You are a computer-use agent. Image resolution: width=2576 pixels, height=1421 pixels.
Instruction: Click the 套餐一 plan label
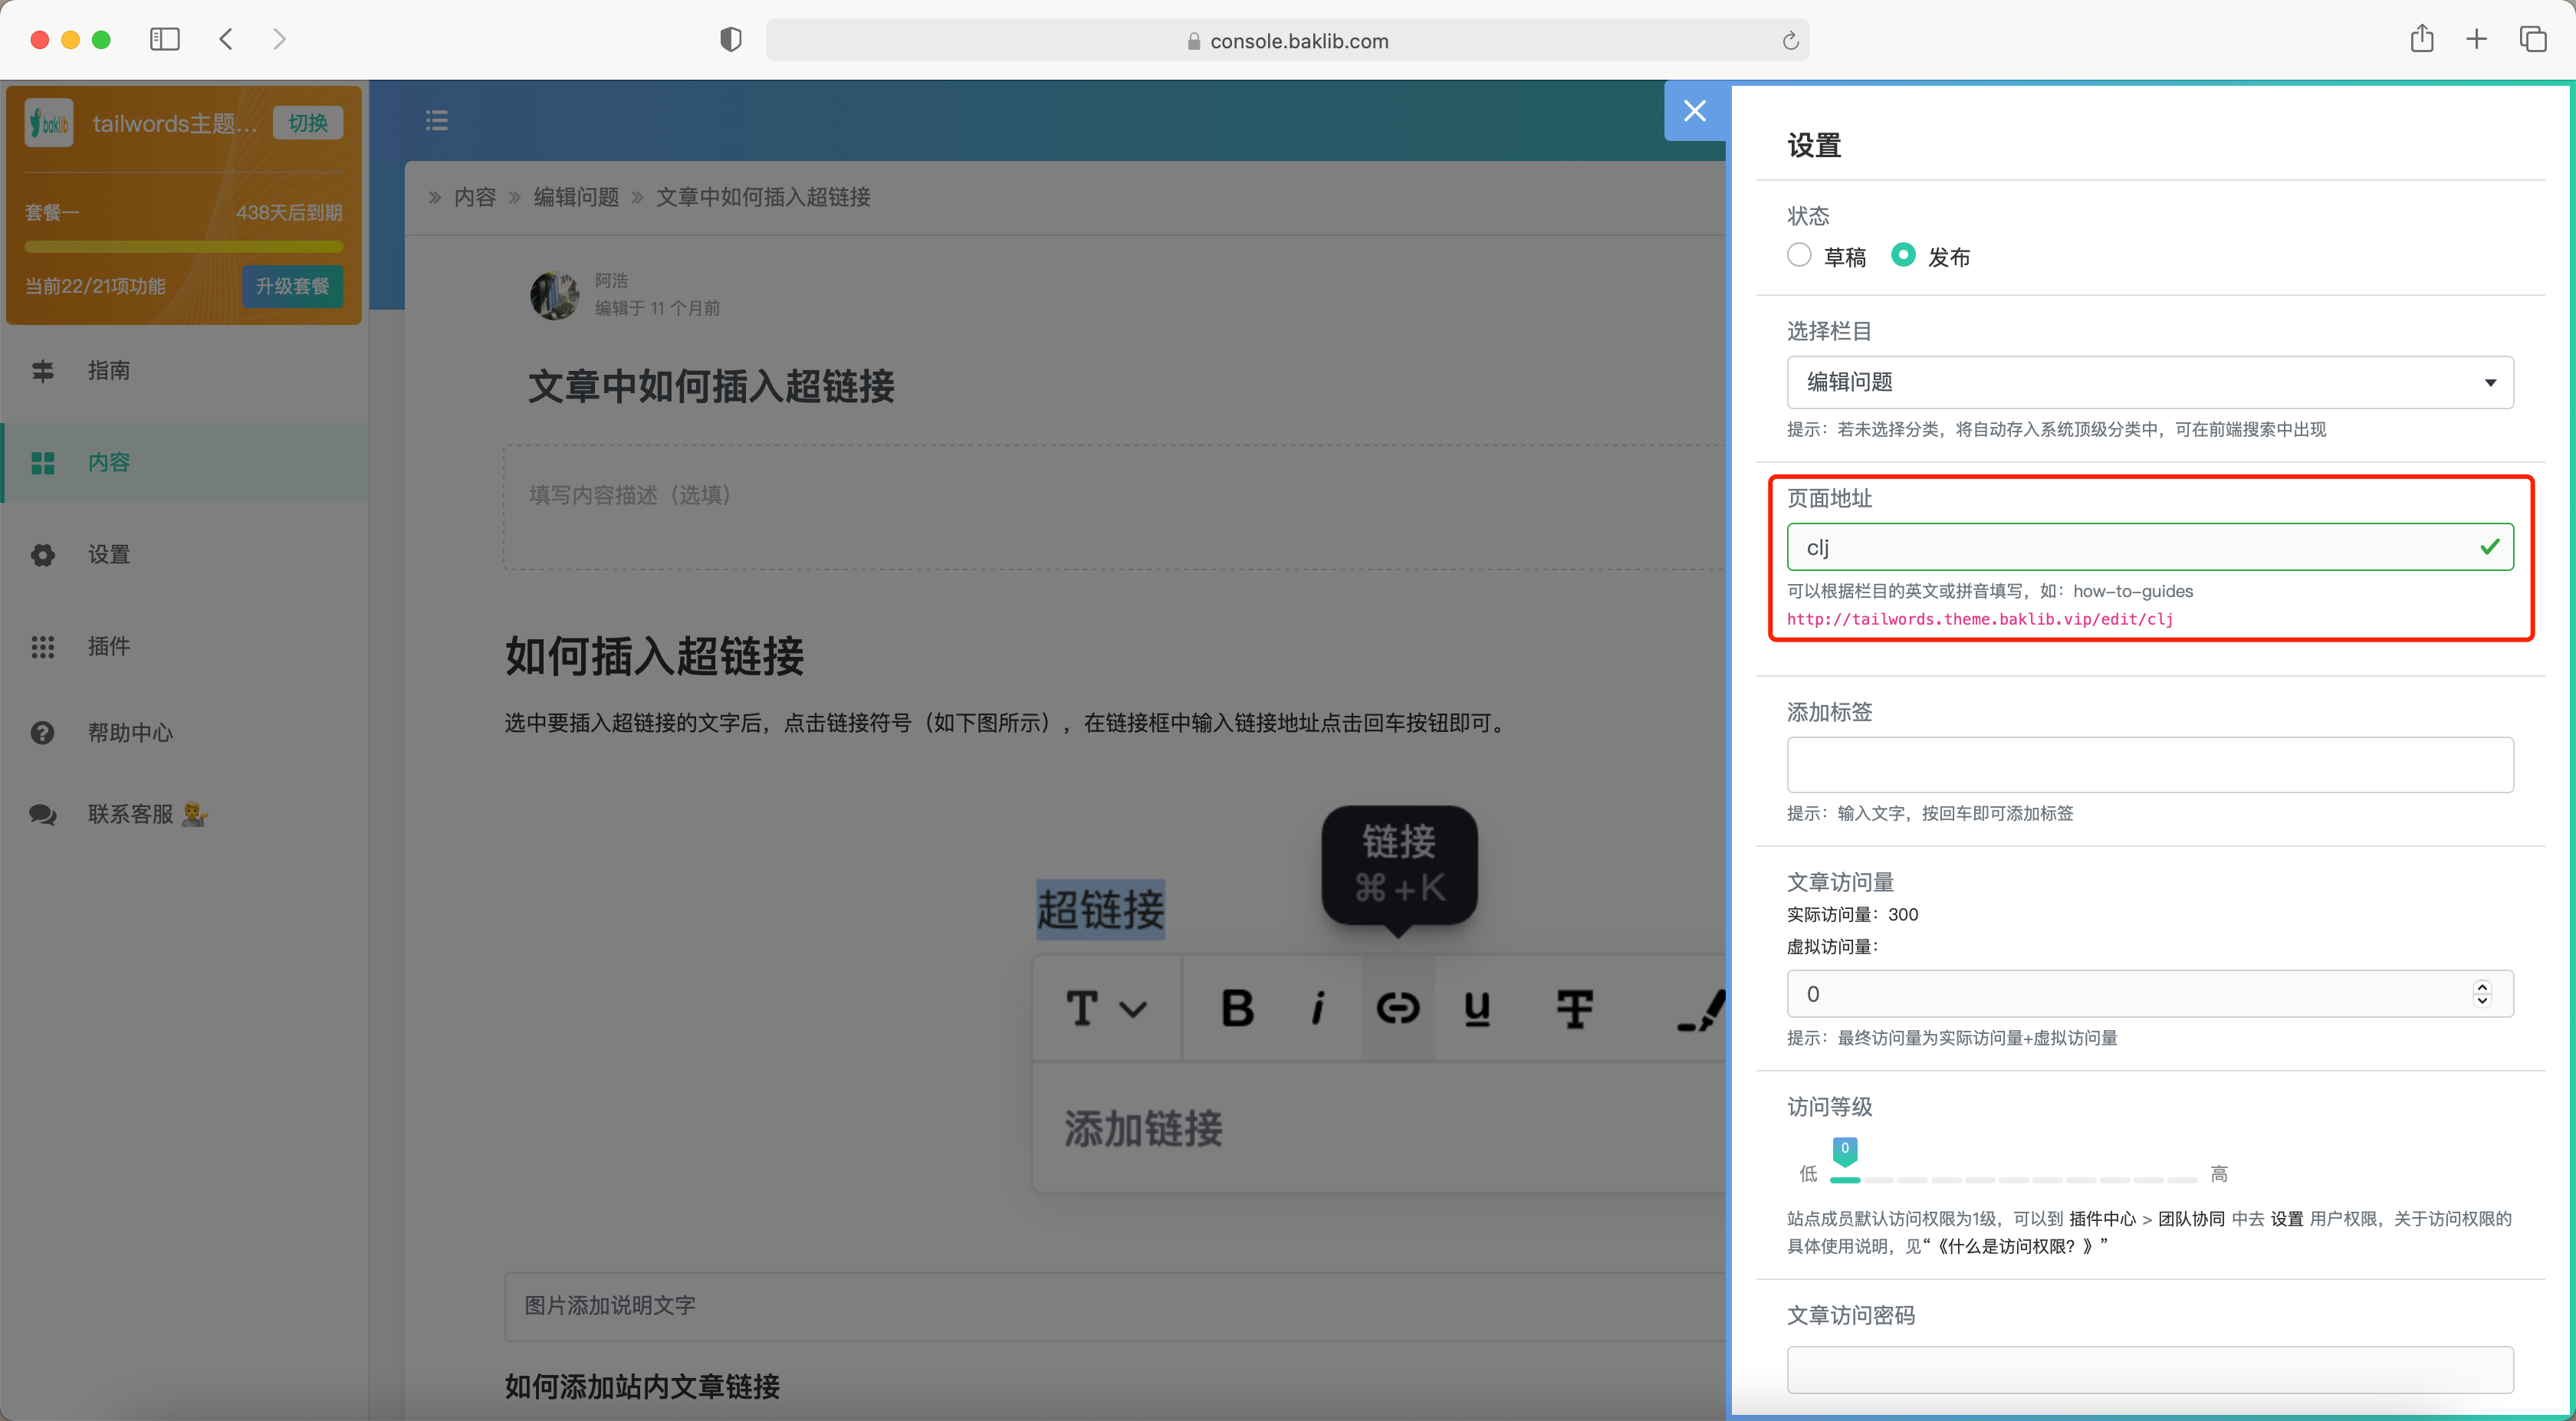pyautogui.click(x=52, y=212)
